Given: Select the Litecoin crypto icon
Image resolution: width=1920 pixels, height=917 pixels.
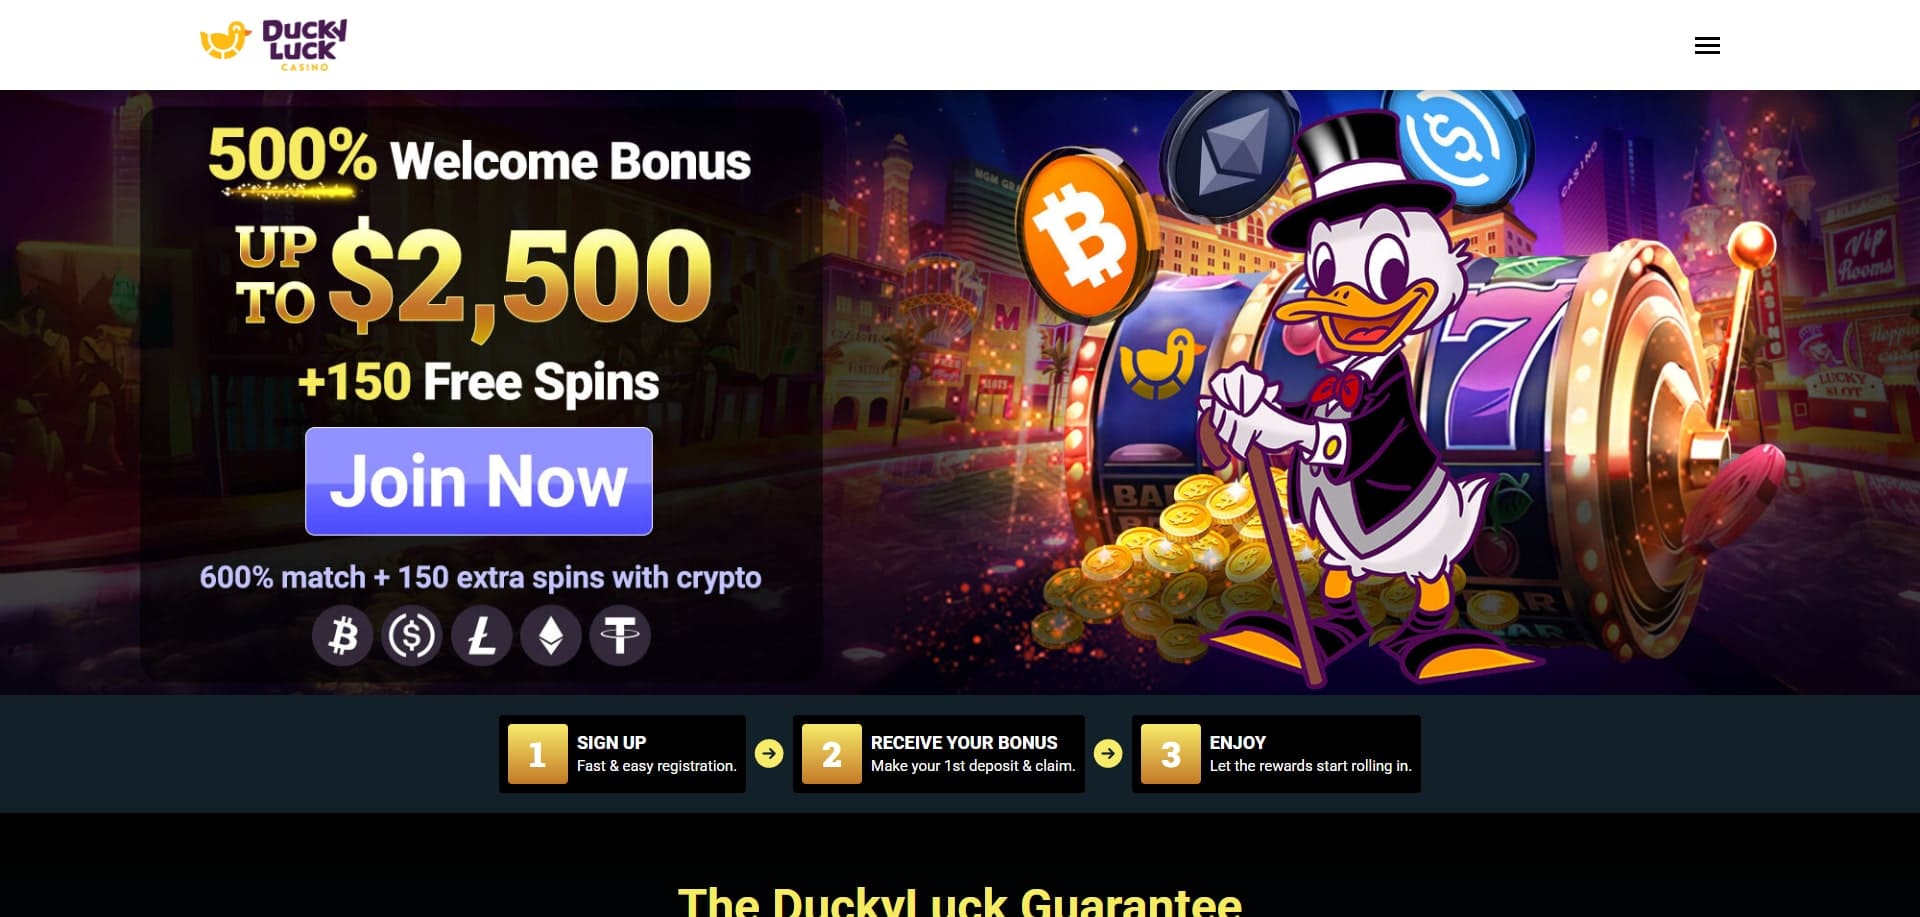Looking at the screenshot, I should (482, 635).
